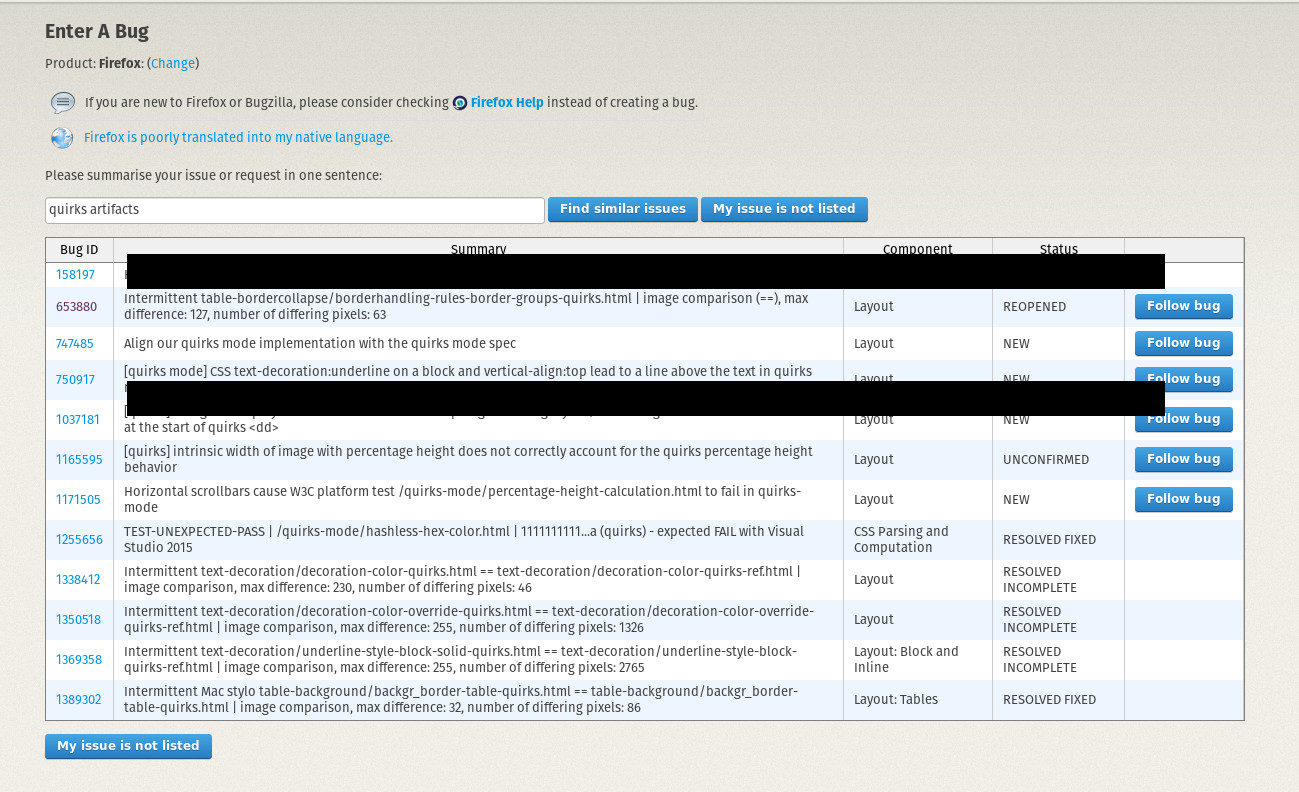Click the Firefox Help logo icon
Screen dimensions: 1299x792
(460, 103)
